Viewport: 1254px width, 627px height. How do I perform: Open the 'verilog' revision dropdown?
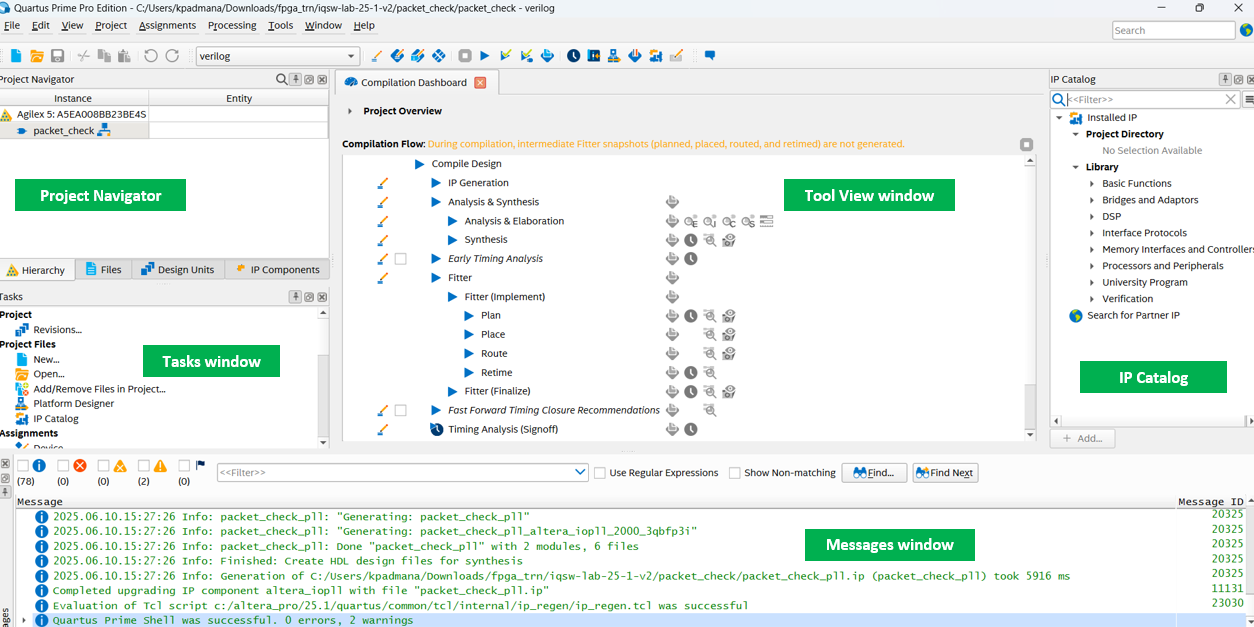click(x=277, y=56)
